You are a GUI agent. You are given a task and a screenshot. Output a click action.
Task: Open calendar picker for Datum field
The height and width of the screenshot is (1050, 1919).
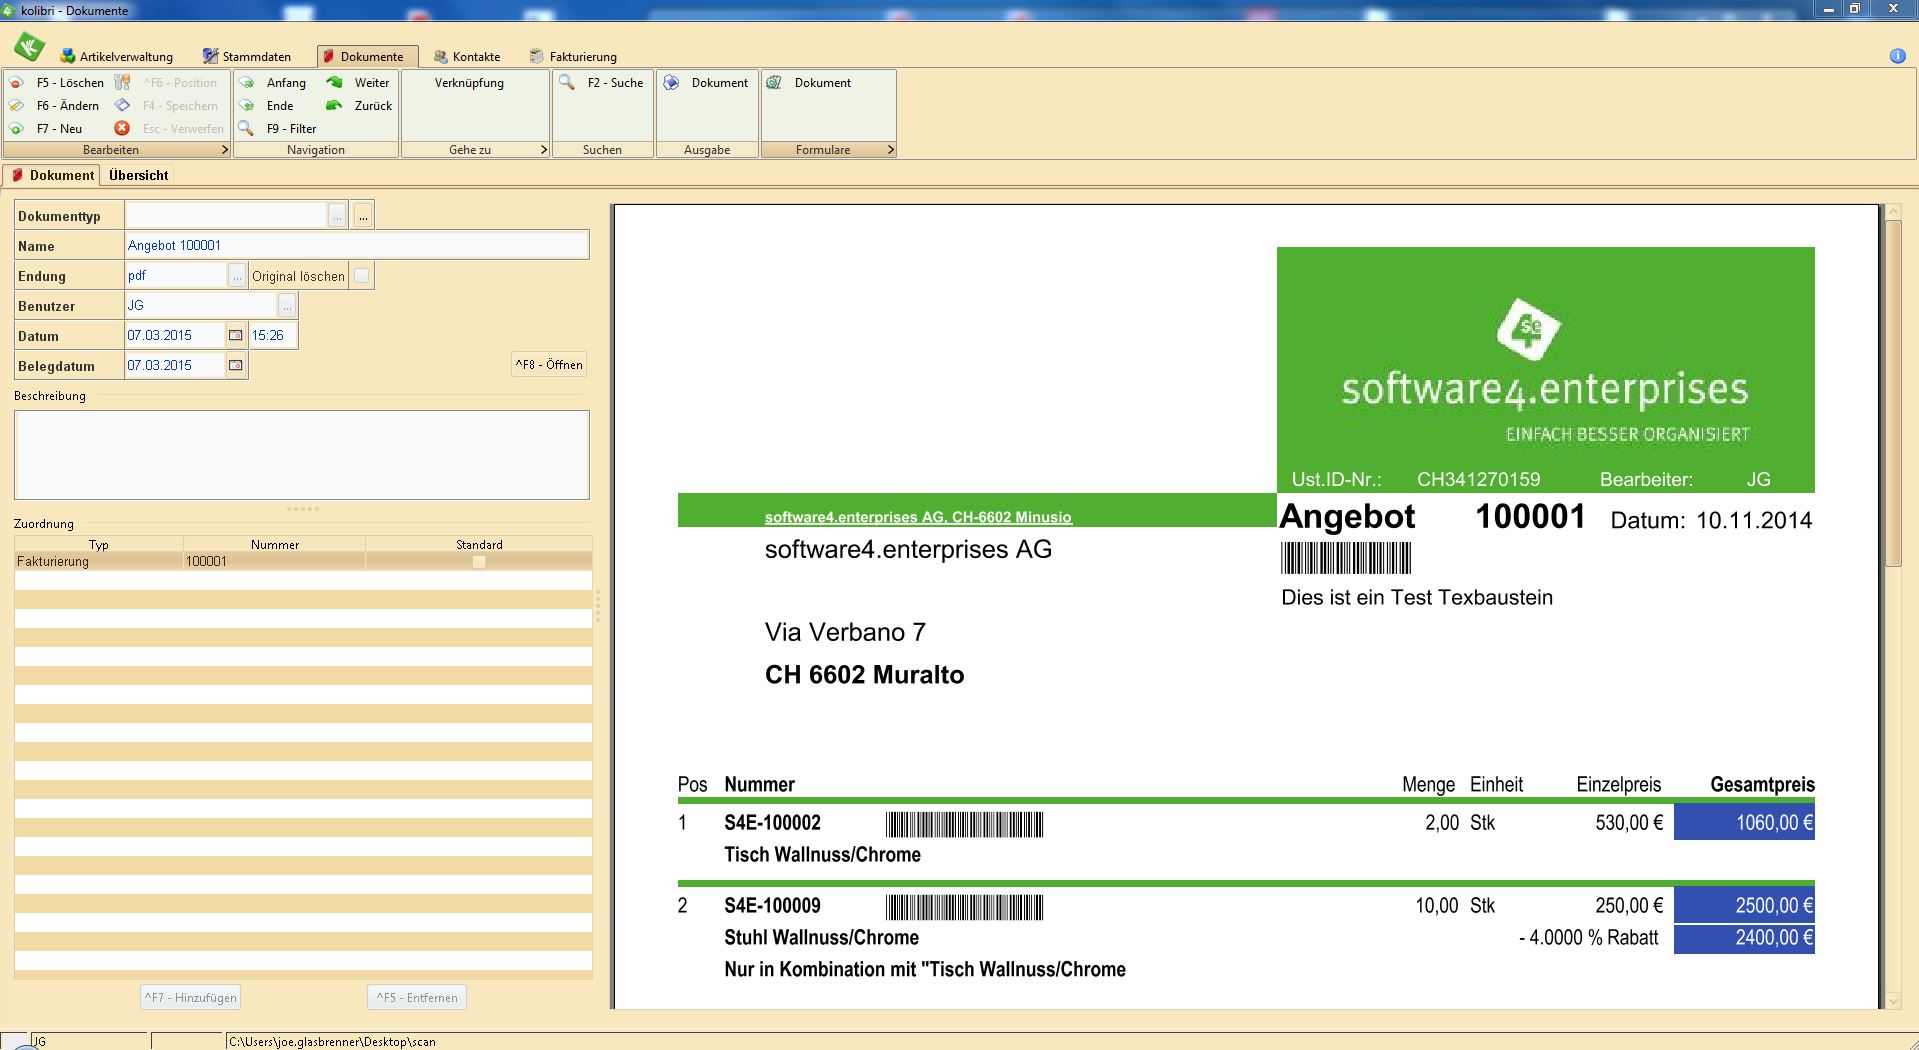pos(236,335)
